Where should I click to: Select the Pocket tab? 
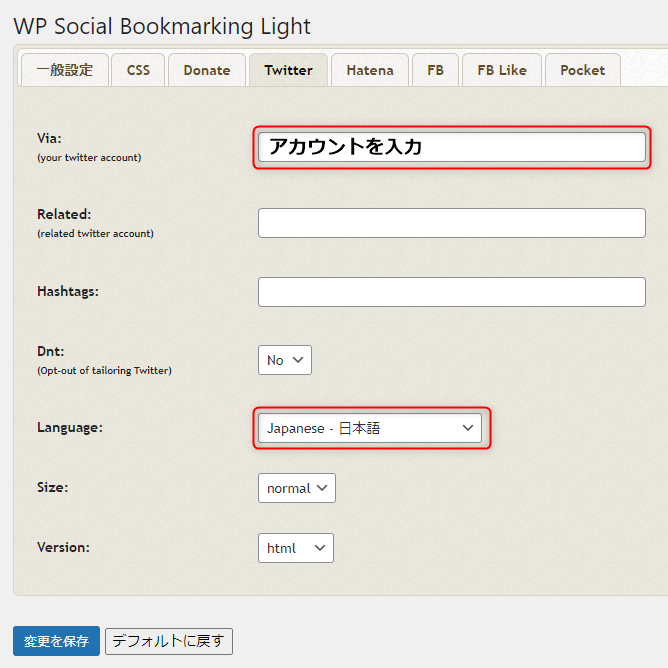point(582,70)
